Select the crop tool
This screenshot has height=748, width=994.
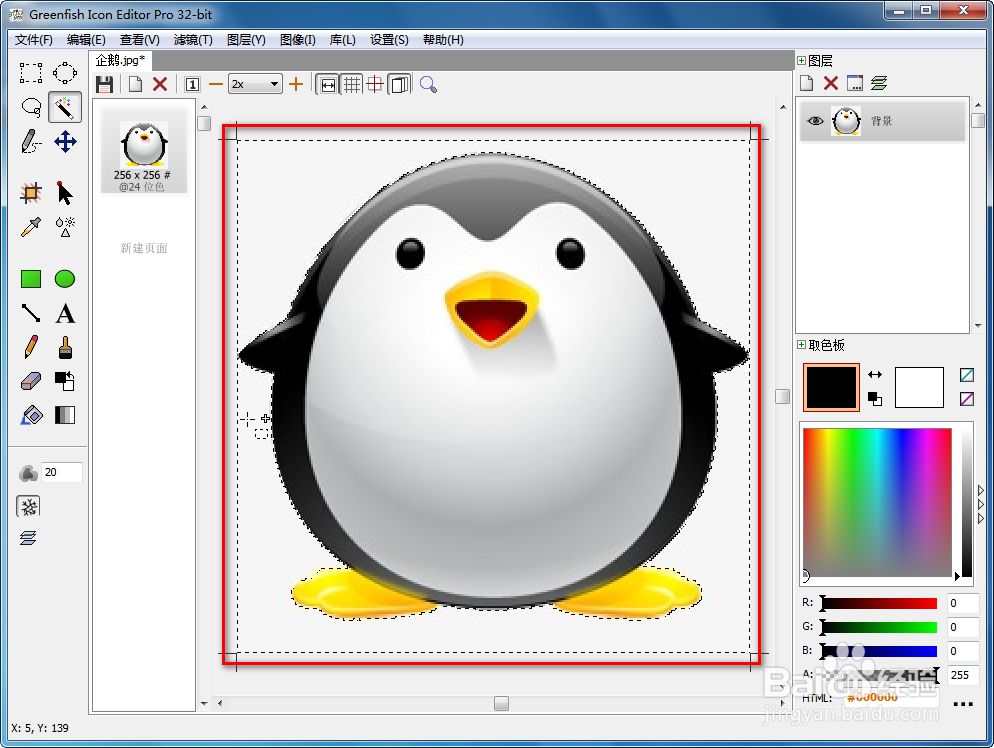[30, 193]
